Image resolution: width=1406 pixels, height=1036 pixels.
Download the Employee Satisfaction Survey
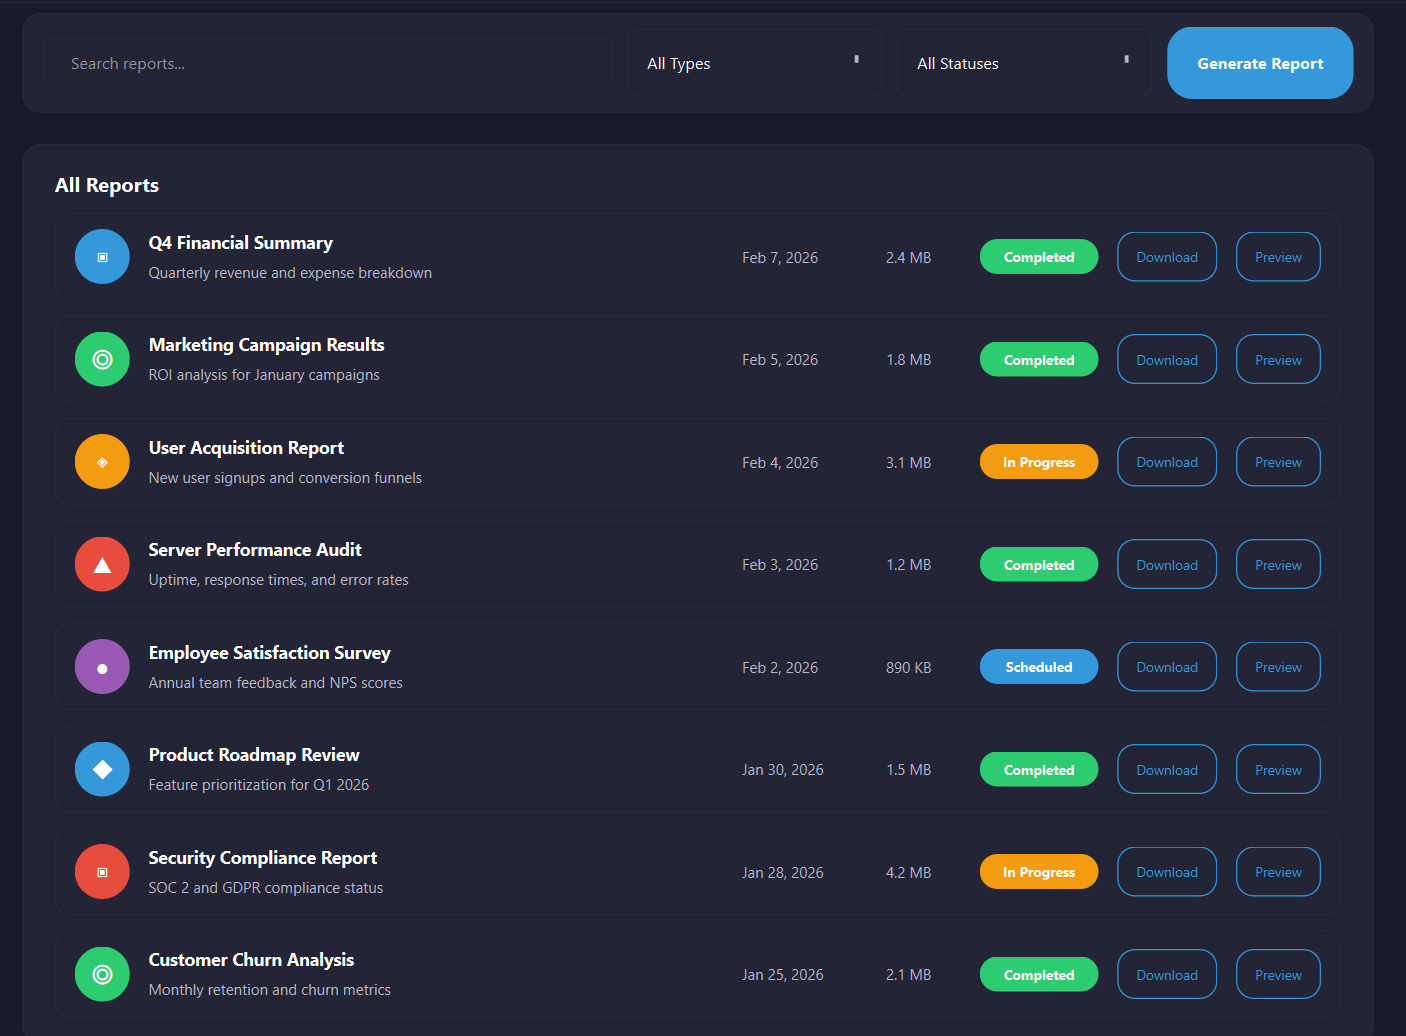(x=1166, y=666)
